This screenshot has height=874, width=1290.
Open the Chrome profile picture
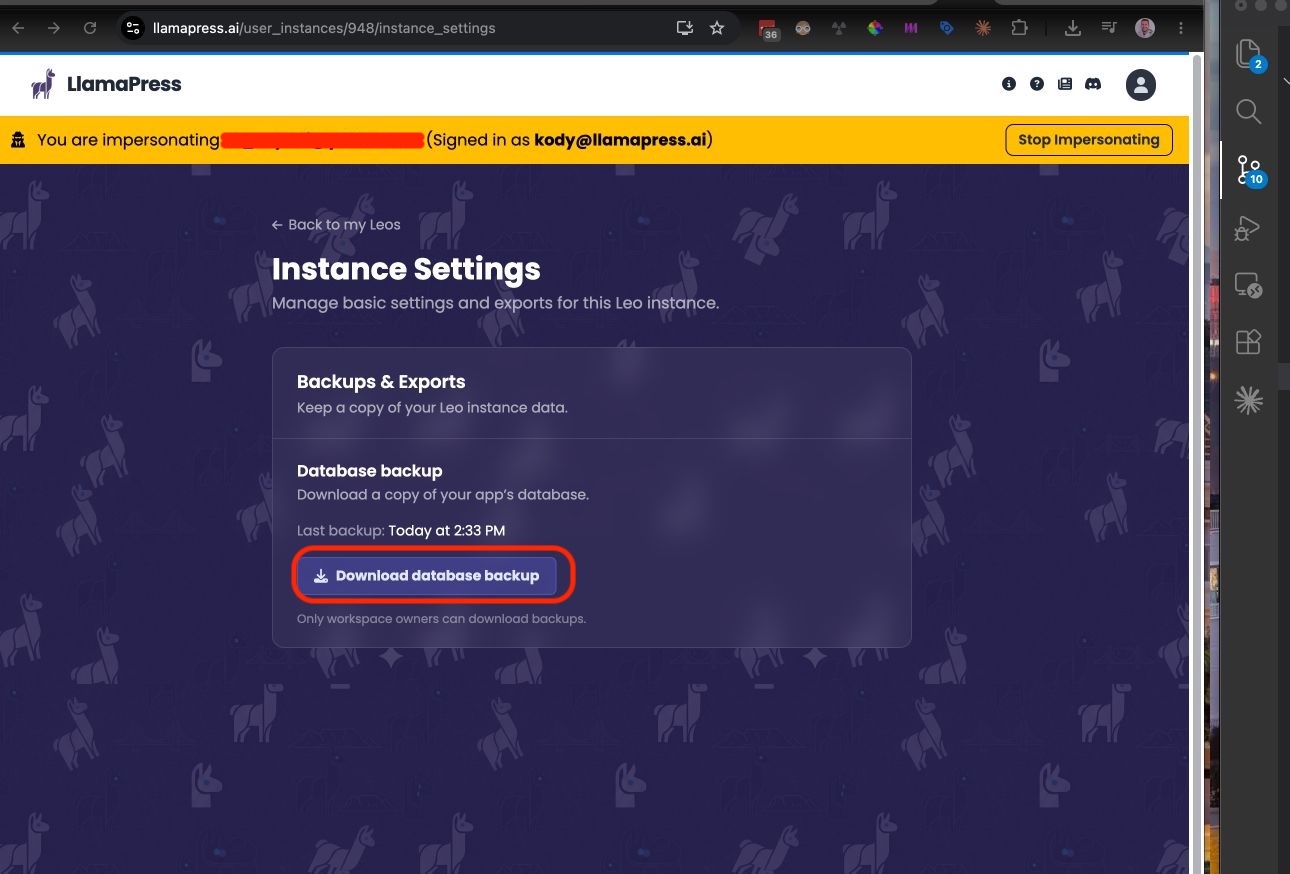pos(1145,28)
